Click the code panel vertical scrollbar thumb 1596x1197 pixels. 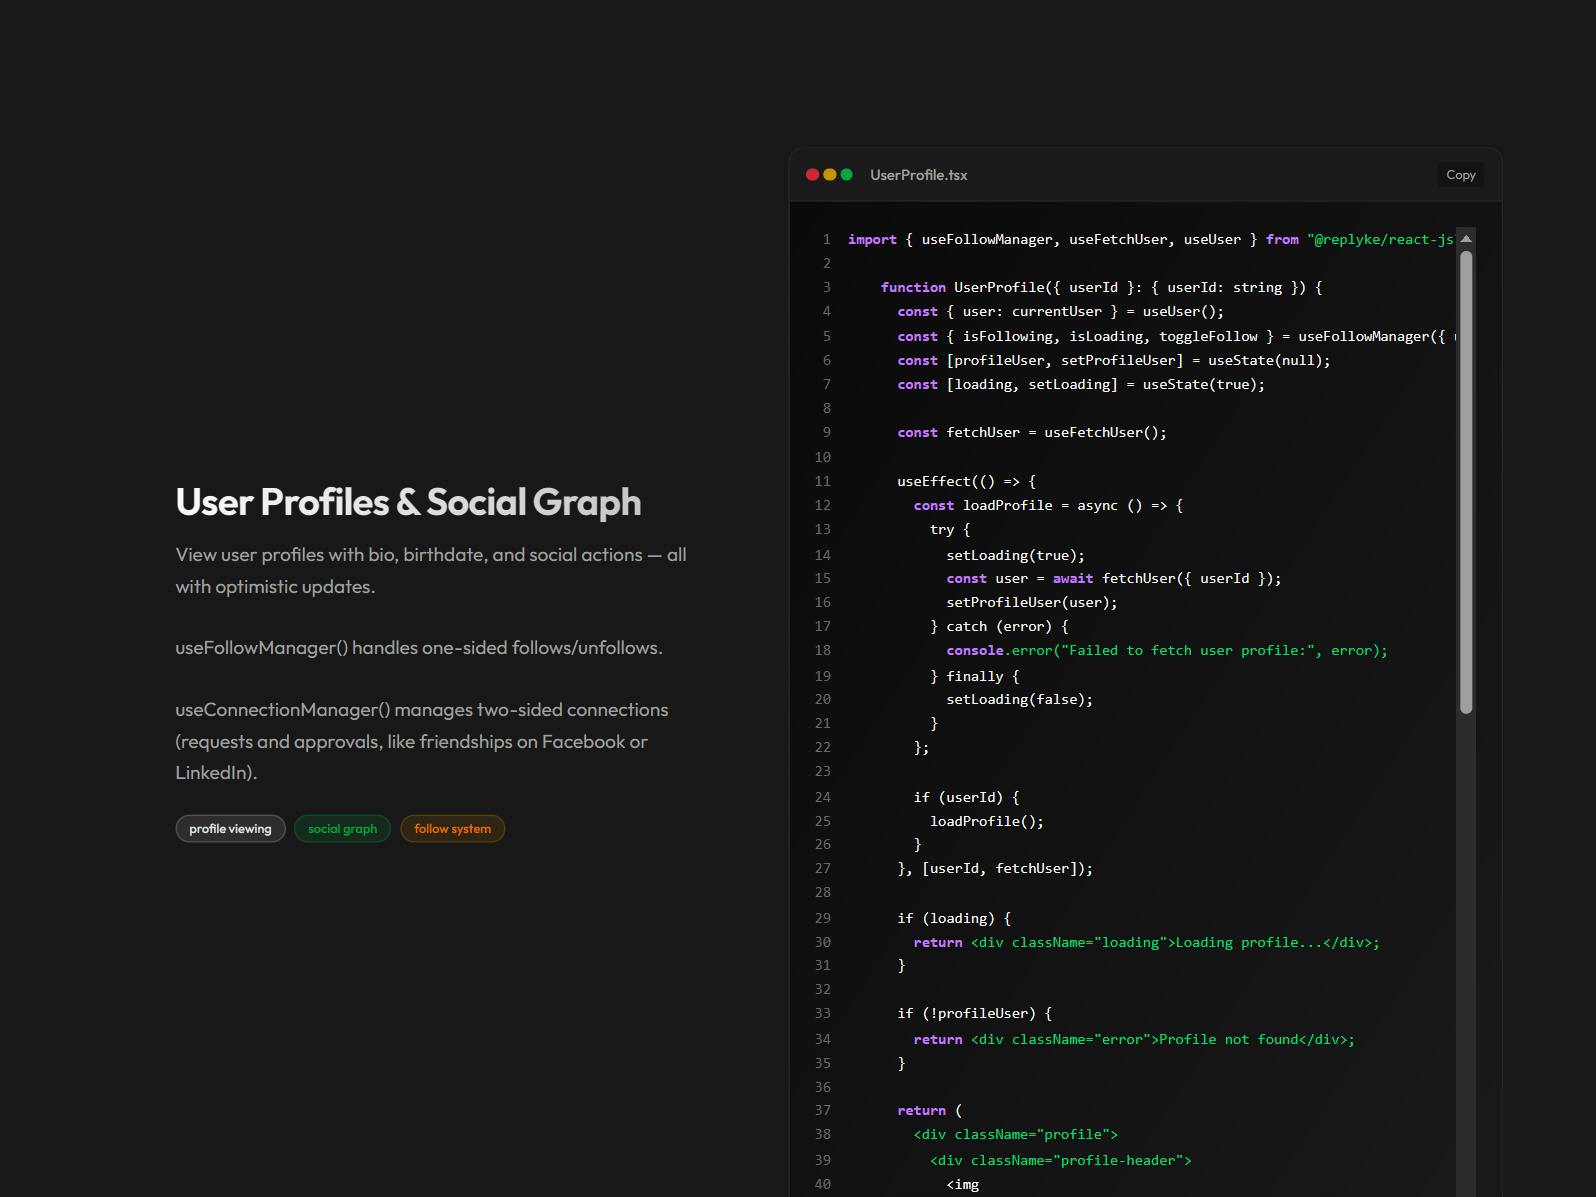click(1466, 482)
